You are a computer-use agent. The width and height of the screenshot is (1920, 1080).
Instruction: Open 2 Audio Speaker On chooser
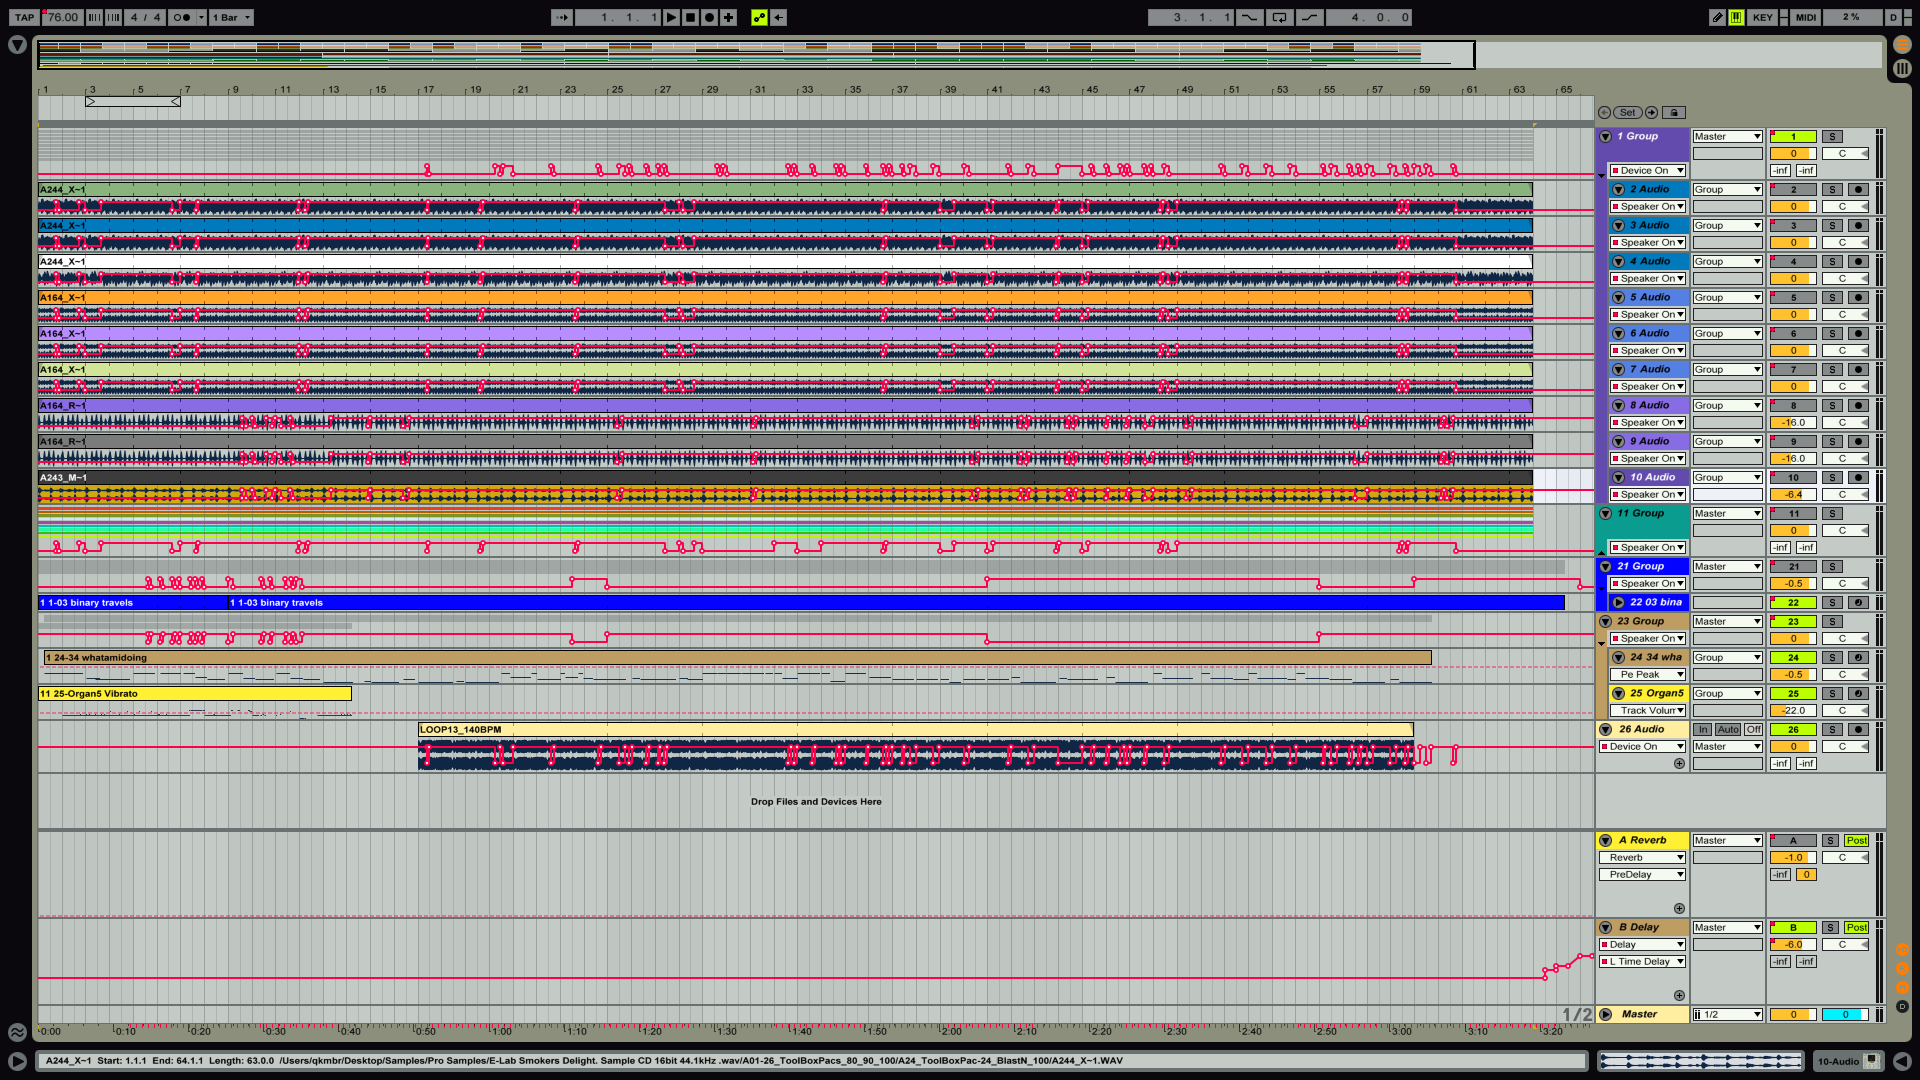tap(1647, 207)
